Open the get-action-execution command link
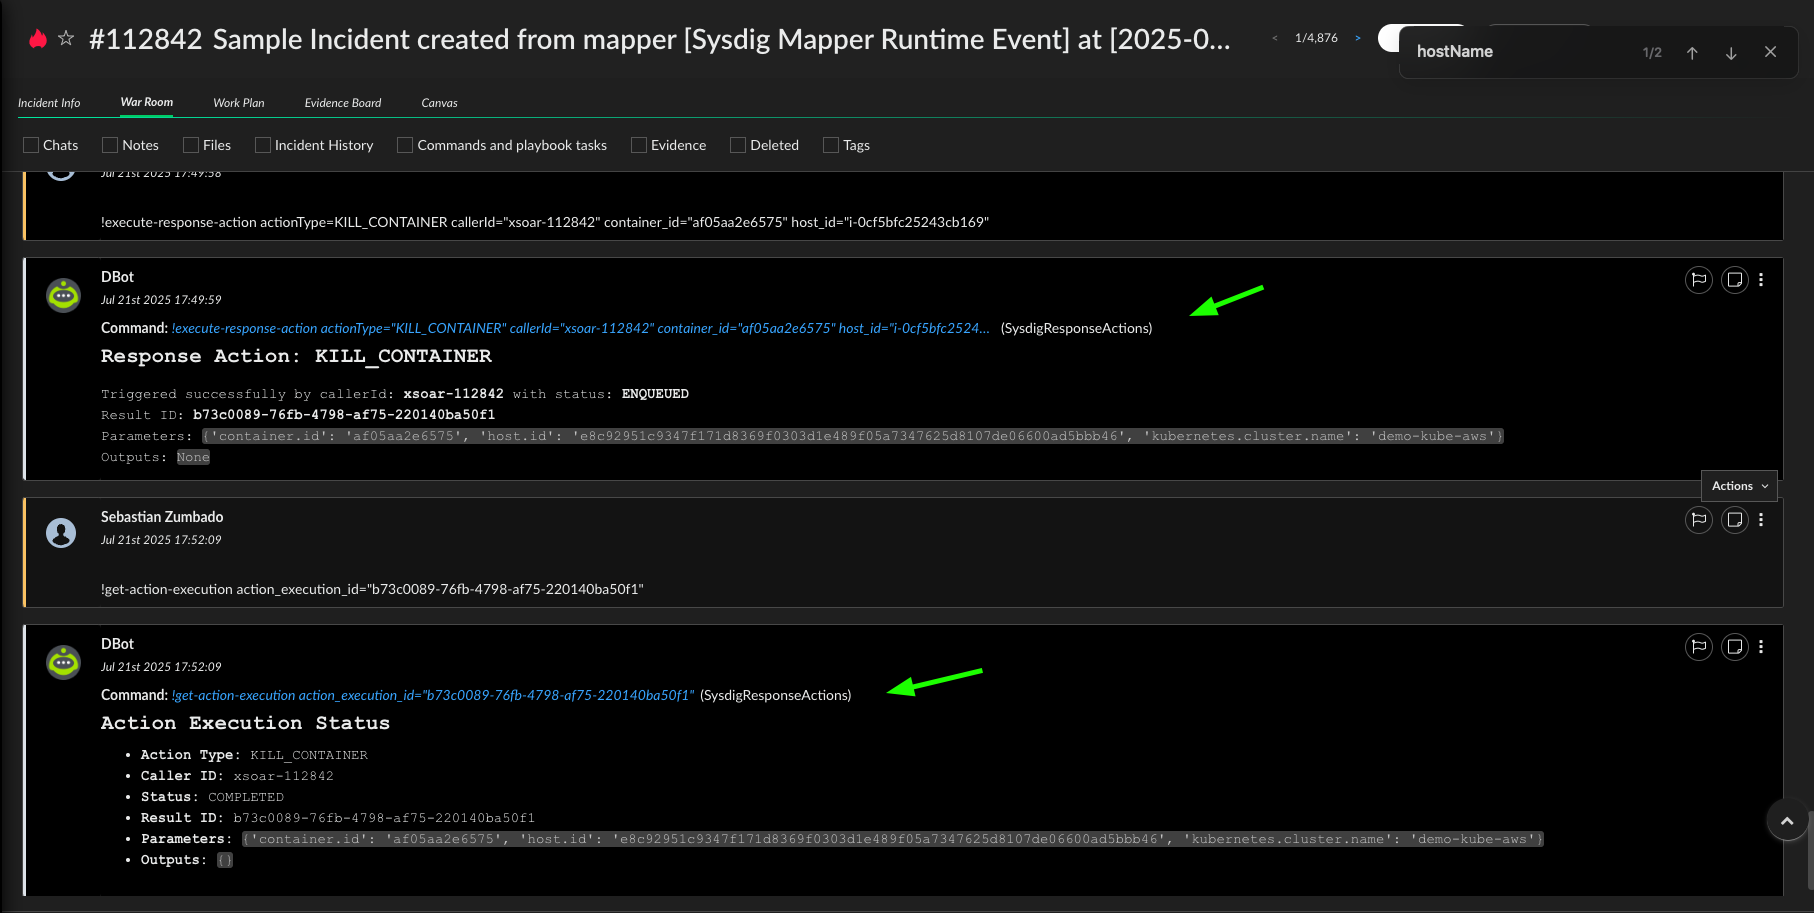This screenshot has width=1814, height=913. click(x=433, y=695)
